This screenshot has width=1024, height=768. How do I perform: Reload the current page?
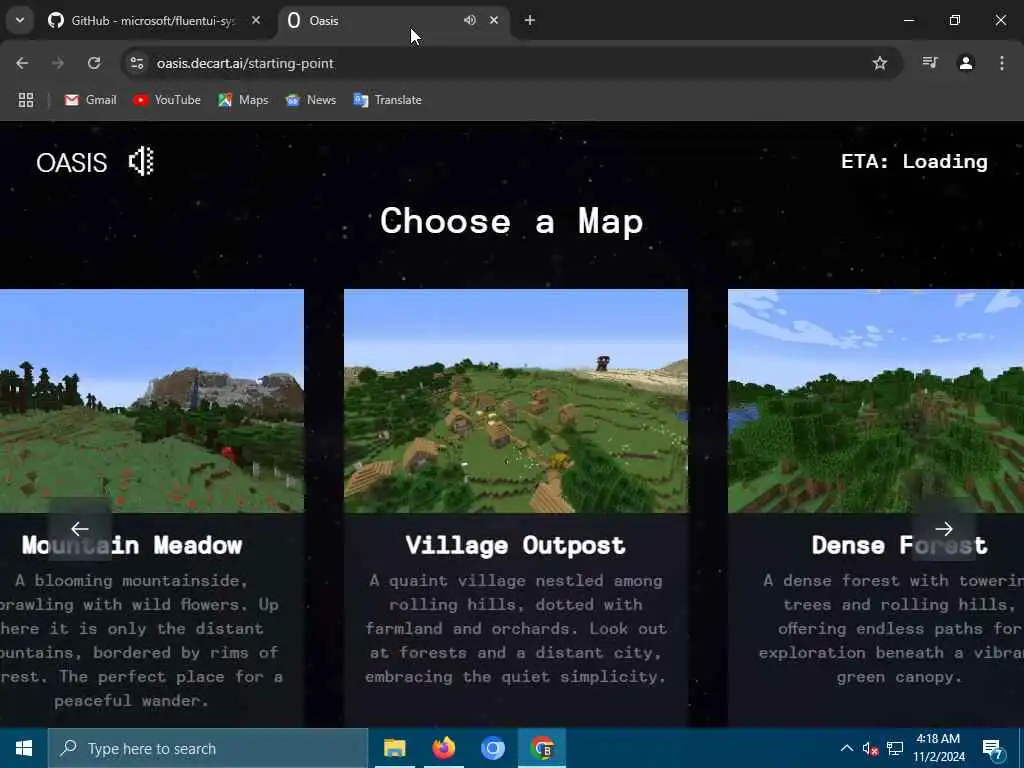point(94,63)
